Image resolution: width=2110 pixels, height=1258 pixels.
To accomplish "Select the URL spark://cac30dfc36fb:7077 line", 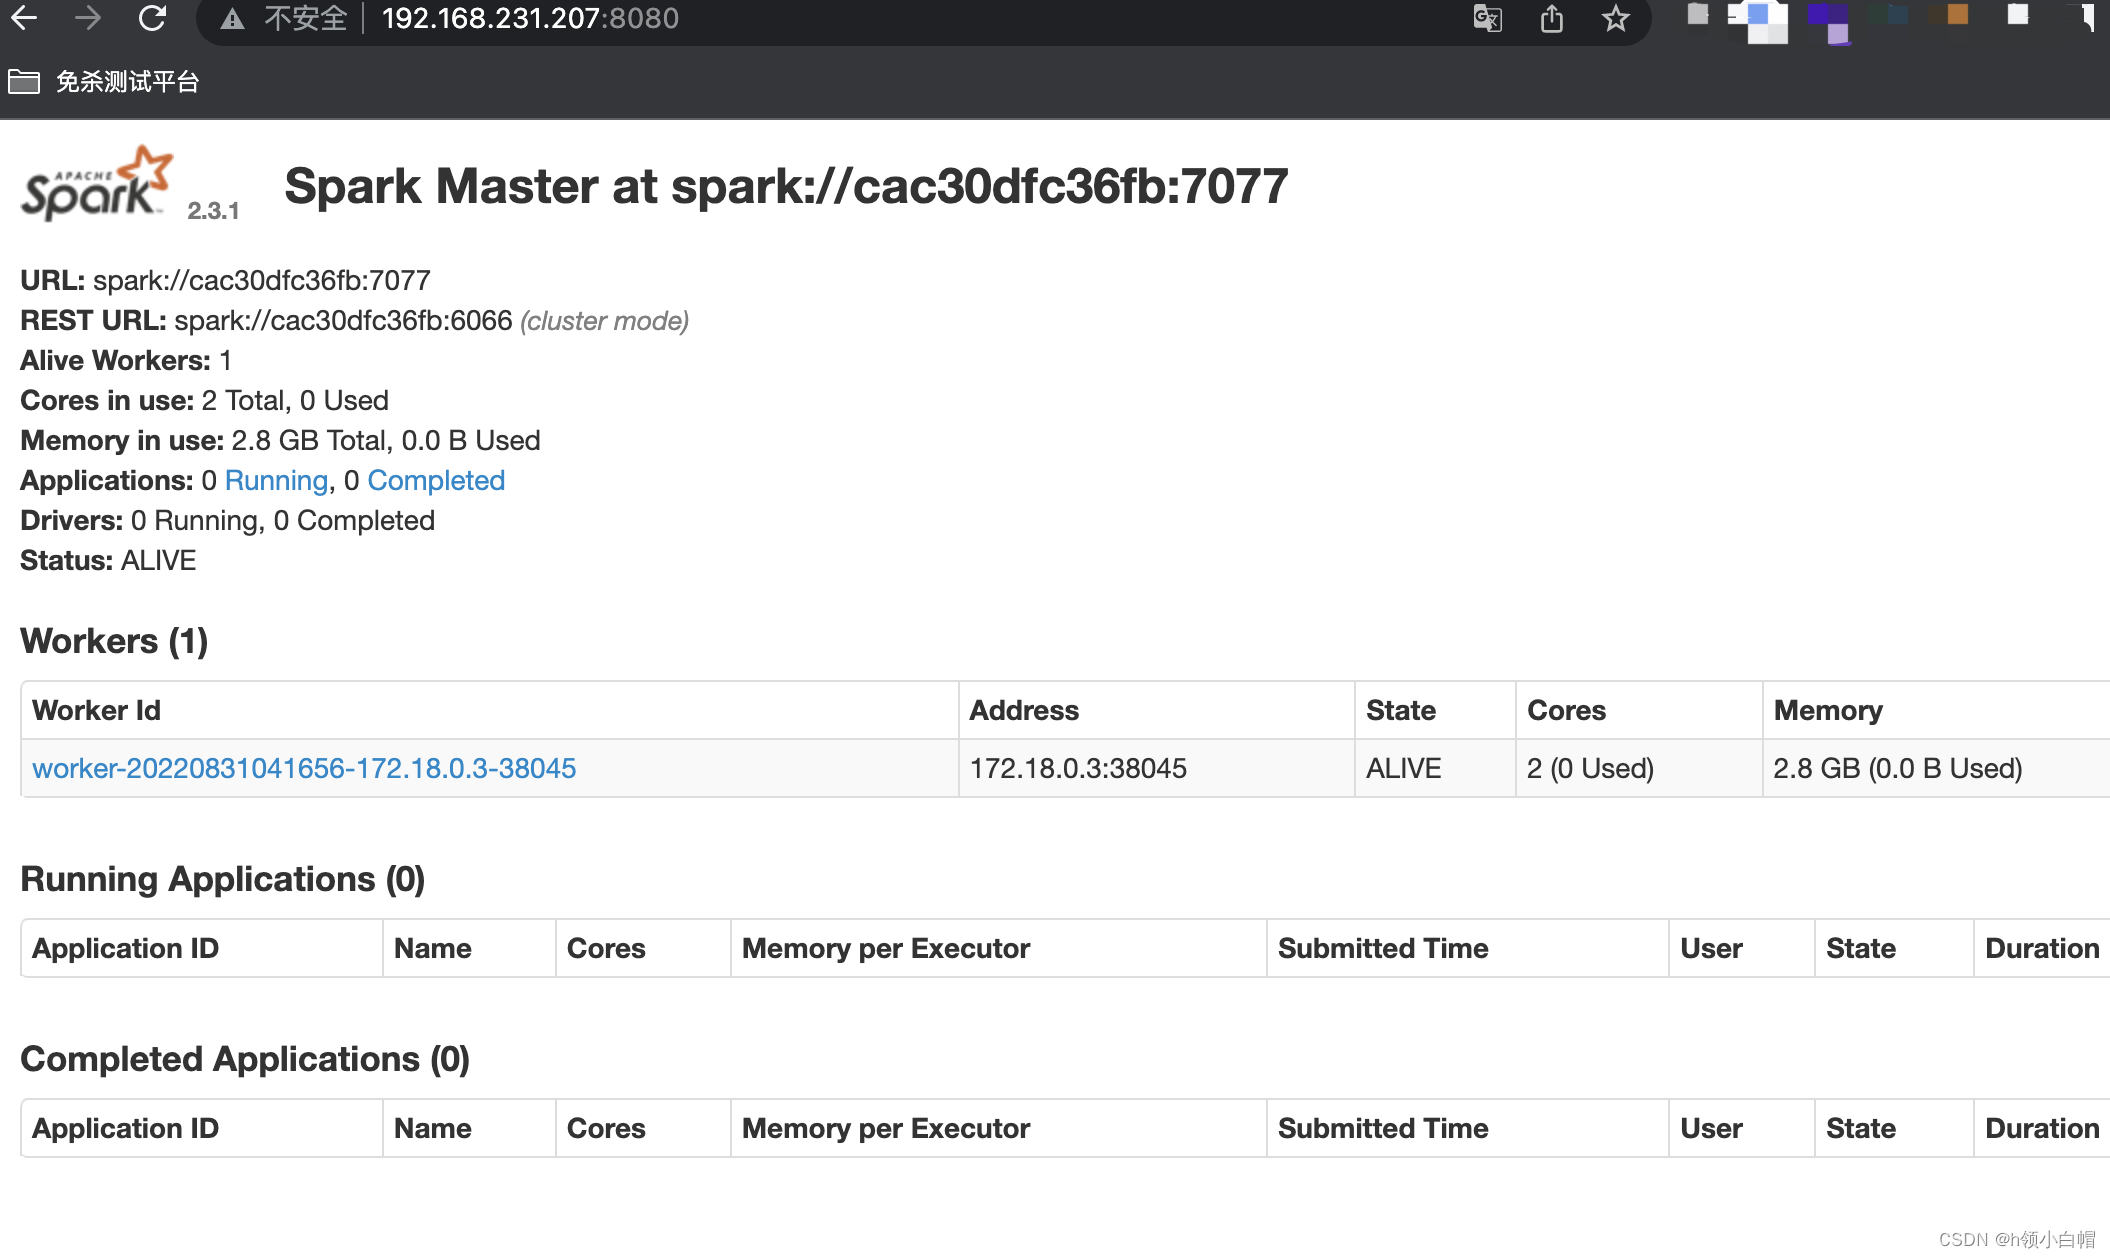I will click(225, 280).
